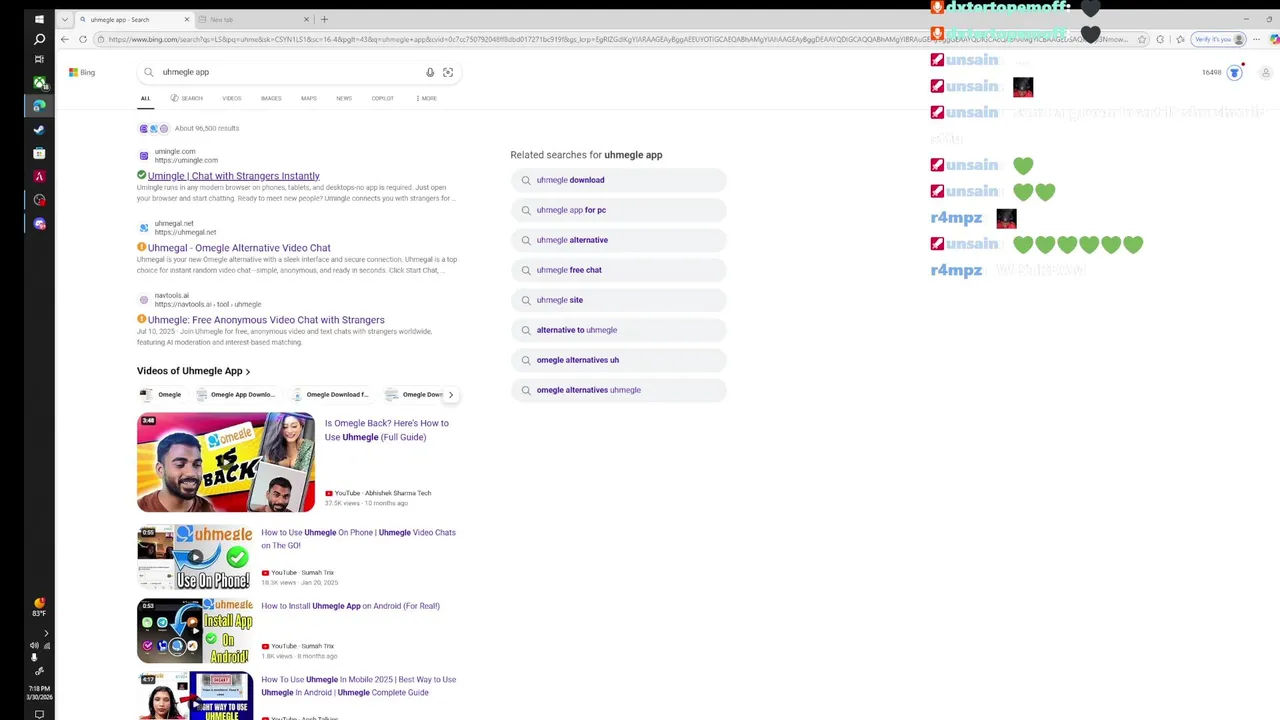Select related search 'uhmegle app for pc'

pos(618,210)
